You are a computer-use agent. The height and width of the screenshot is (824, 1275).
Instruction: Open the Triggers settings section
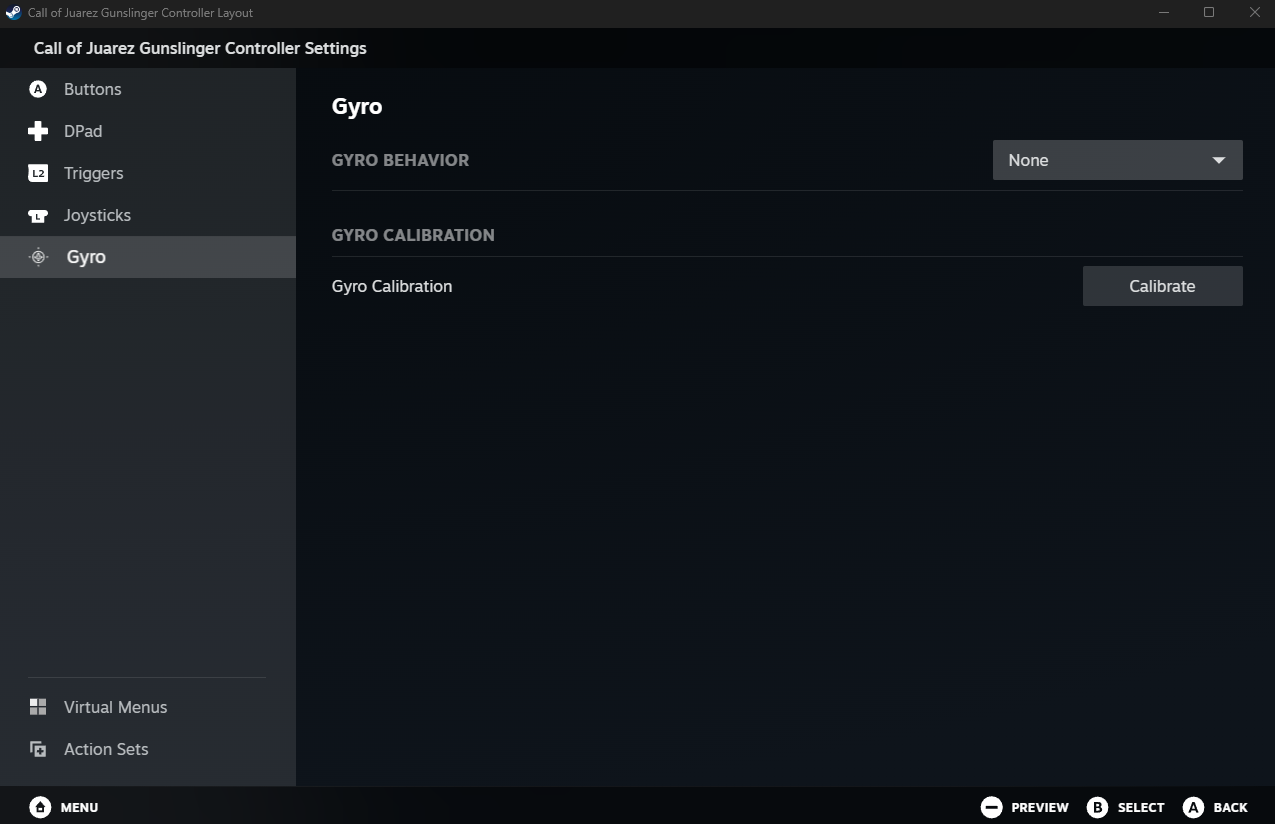point(93,173)
